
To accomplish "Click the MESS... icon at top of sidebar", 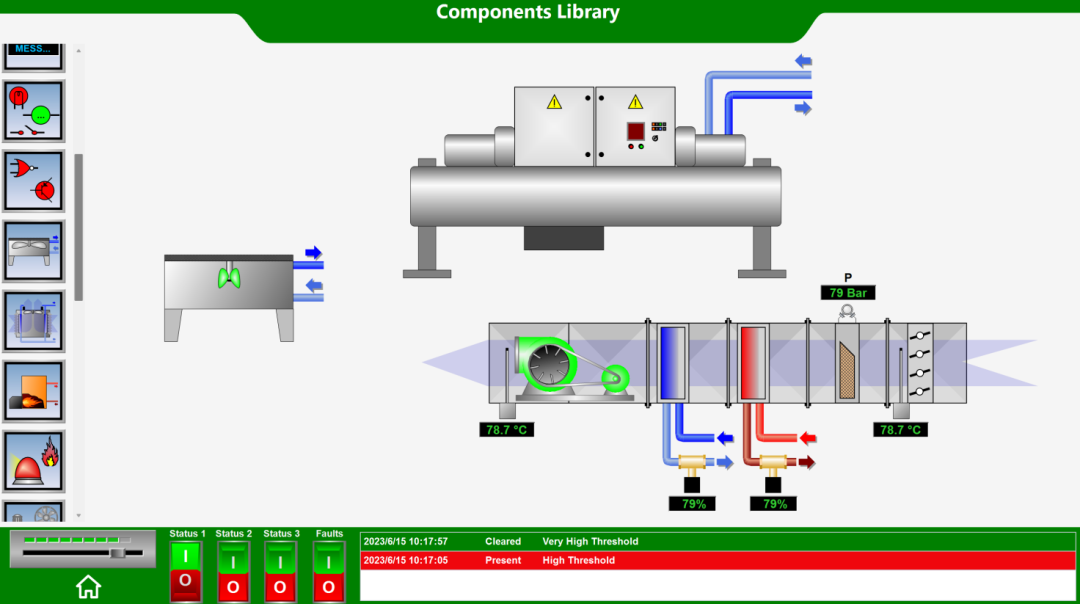I will point(33,53).
